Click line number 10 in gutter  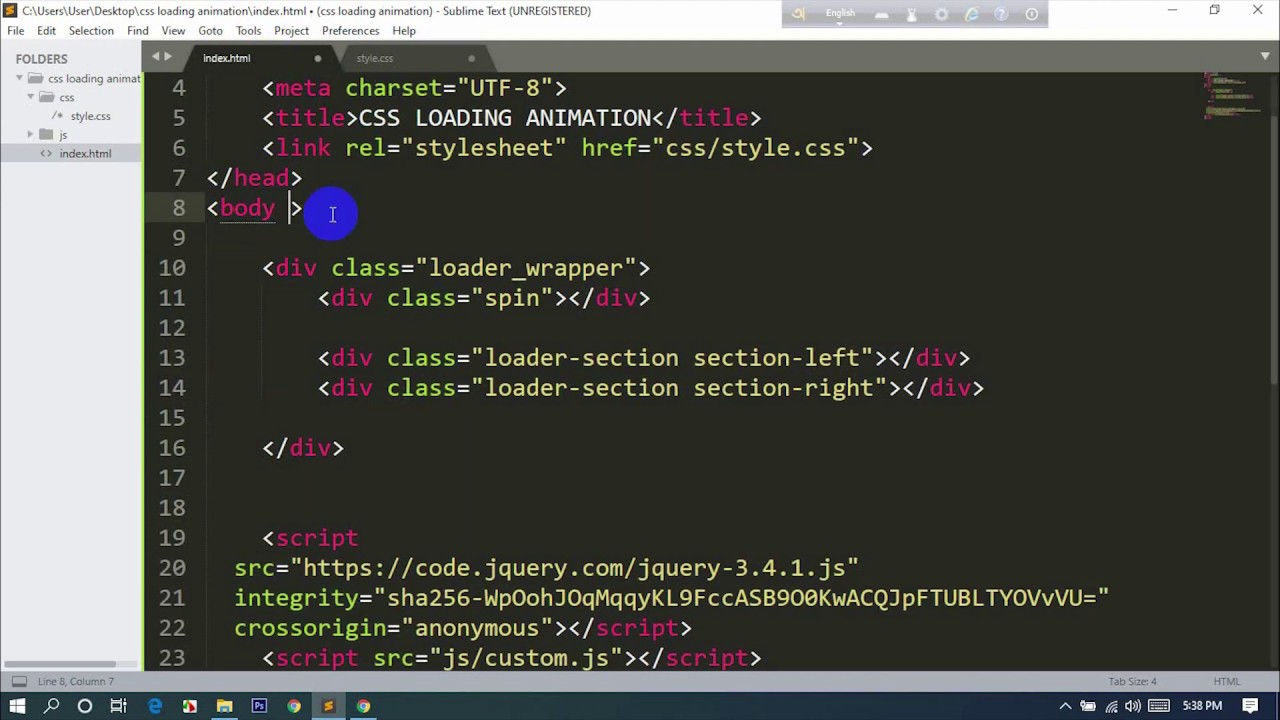point(172,268)
